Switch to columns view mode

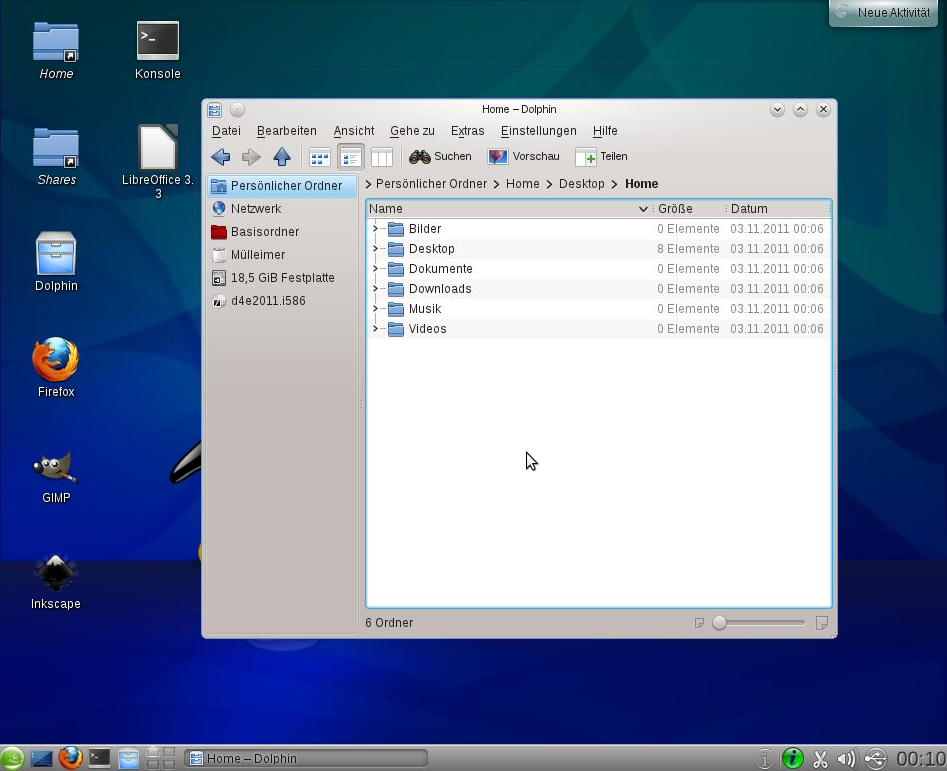click(382, 158)
